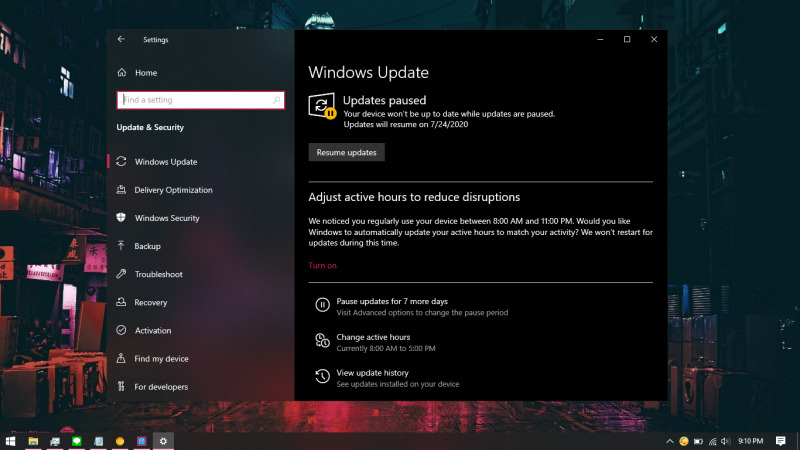Image resolution: width=800 pixels, height=450 pixels.
Task: Open Change active hours option
Action: point(373,337)
